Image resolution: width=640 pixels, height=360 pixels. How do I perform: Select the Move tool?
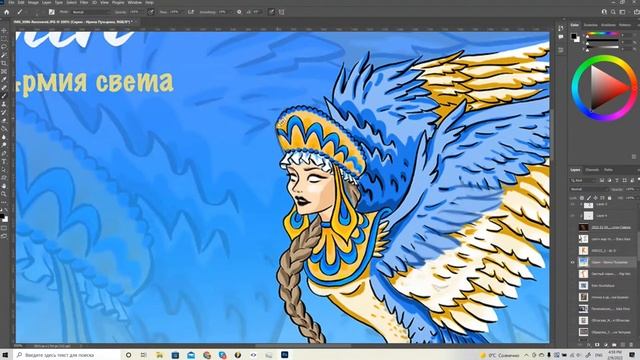(x=4, y=31)
